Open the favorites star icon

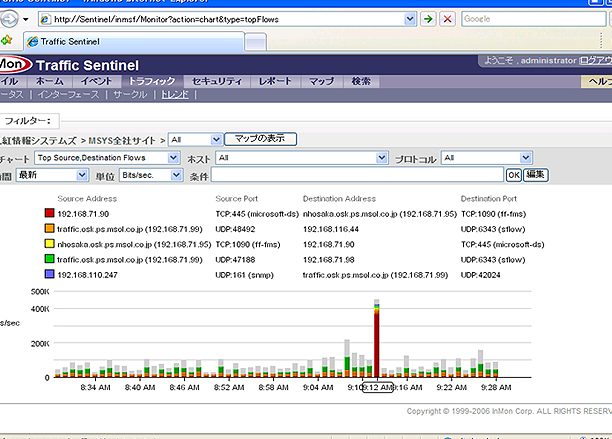point(7,40)
